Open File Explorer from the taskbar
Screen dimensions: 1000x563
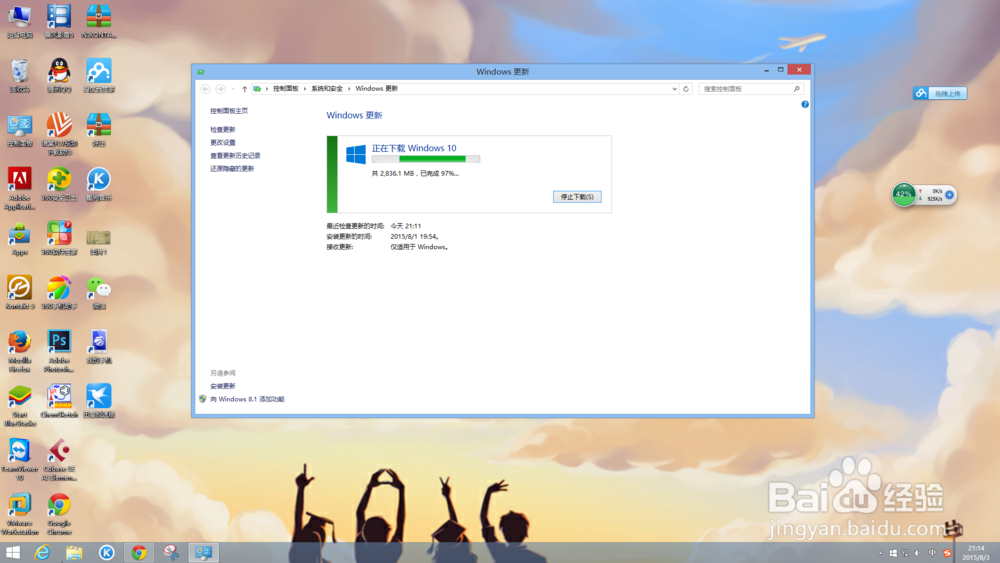pos(75,553)
